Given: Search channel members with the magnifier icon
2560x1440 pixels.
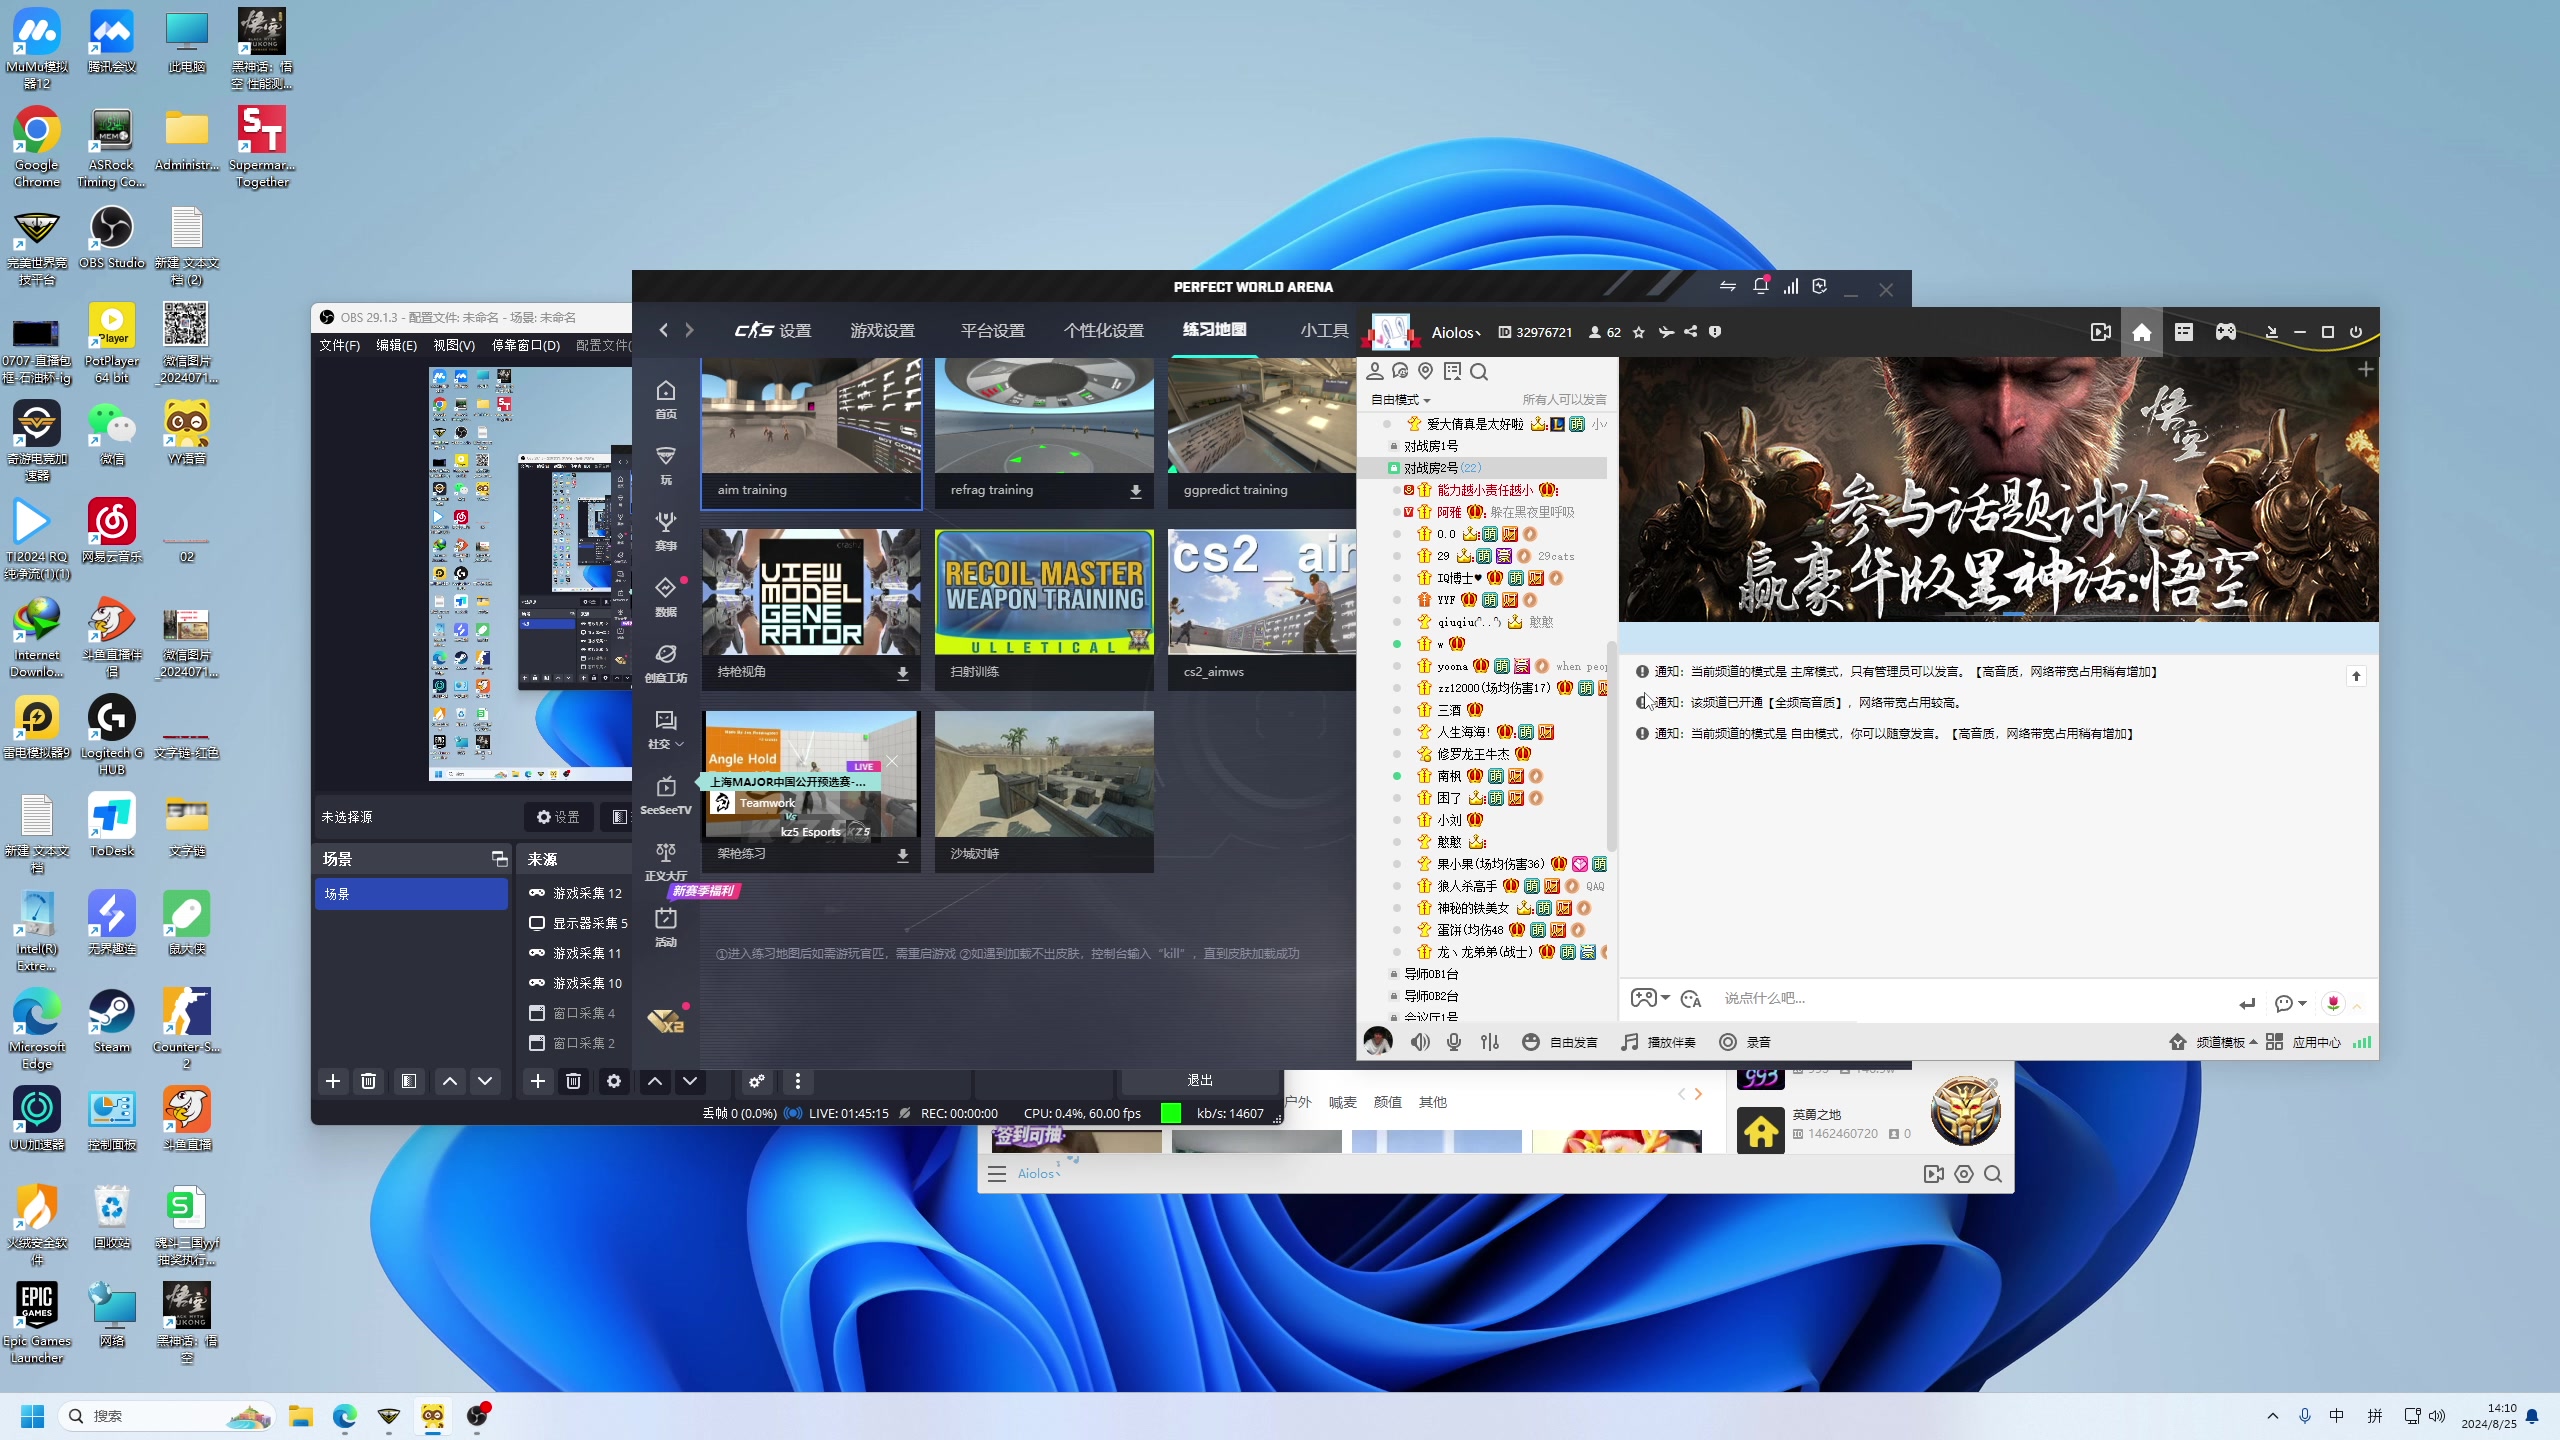Looking at the screenshot, I should (1479, 372).
